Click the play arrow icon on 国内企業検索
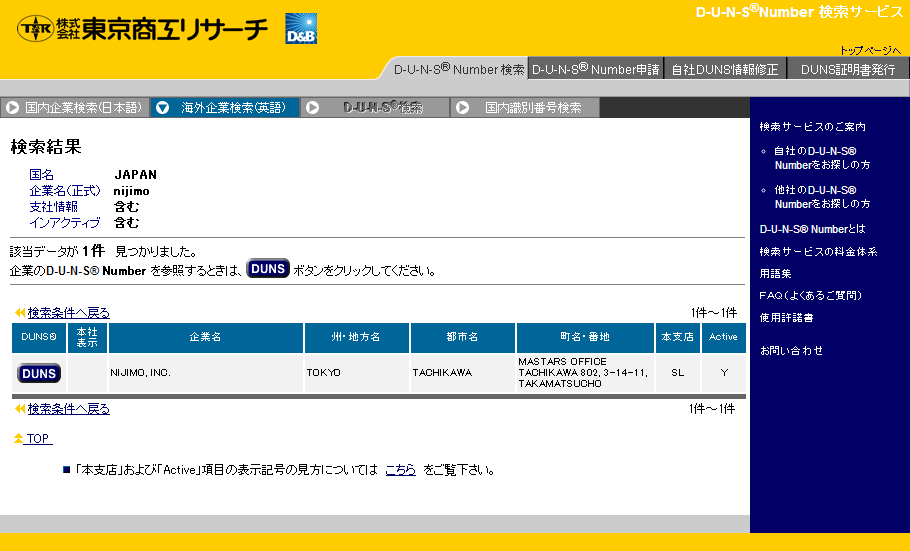Viewport: 910px width, 551px height. coord(13,107)
